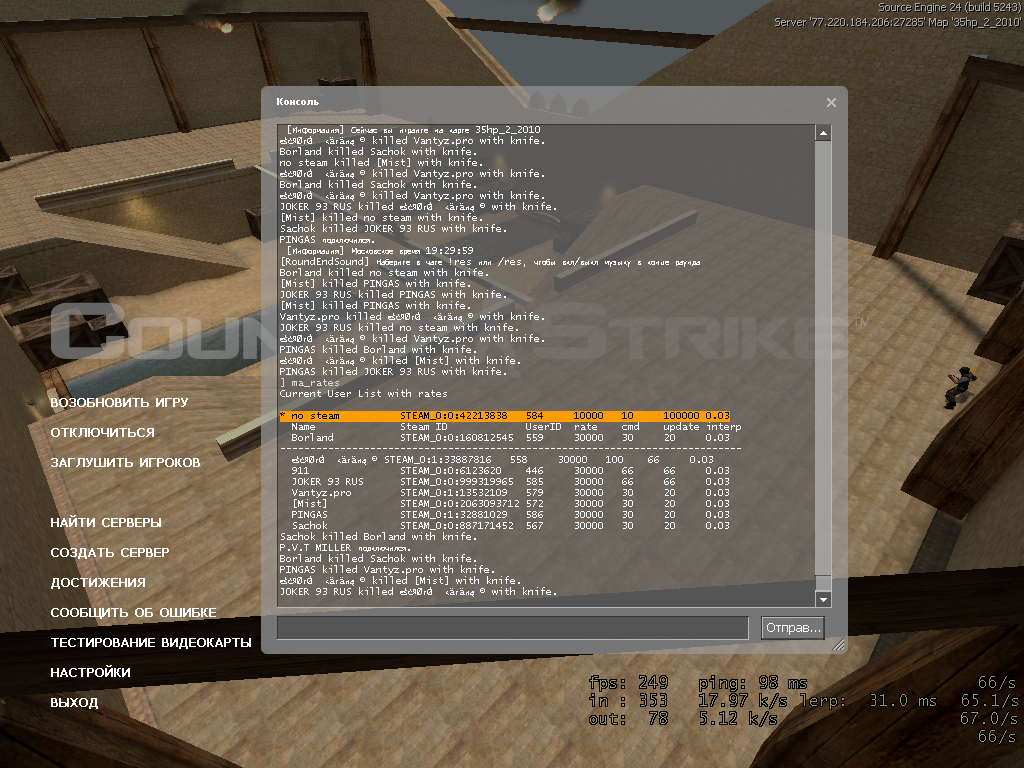This screenshot has height=768, width=1024.
Task: Click the Консоль window title
Action: [x=297, y=102]
